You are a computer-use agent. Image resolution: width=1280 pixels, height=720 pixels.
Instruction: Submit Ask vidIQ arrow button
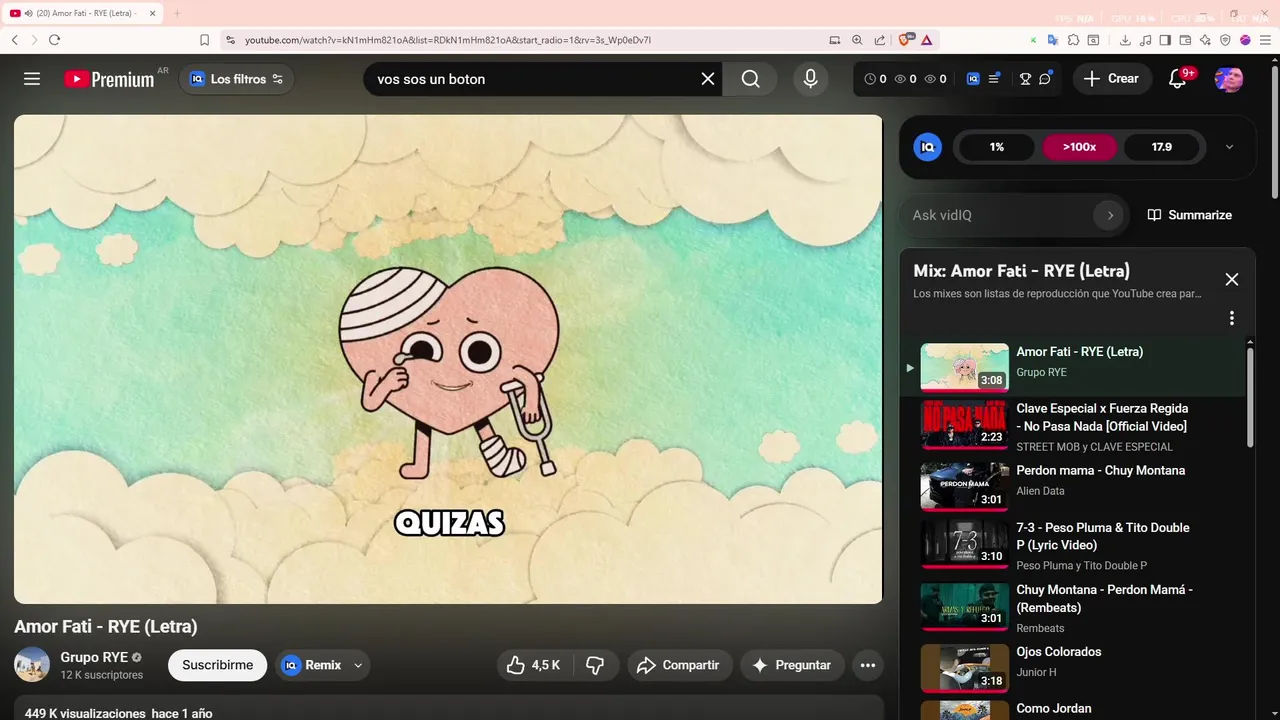(1109, 215)
